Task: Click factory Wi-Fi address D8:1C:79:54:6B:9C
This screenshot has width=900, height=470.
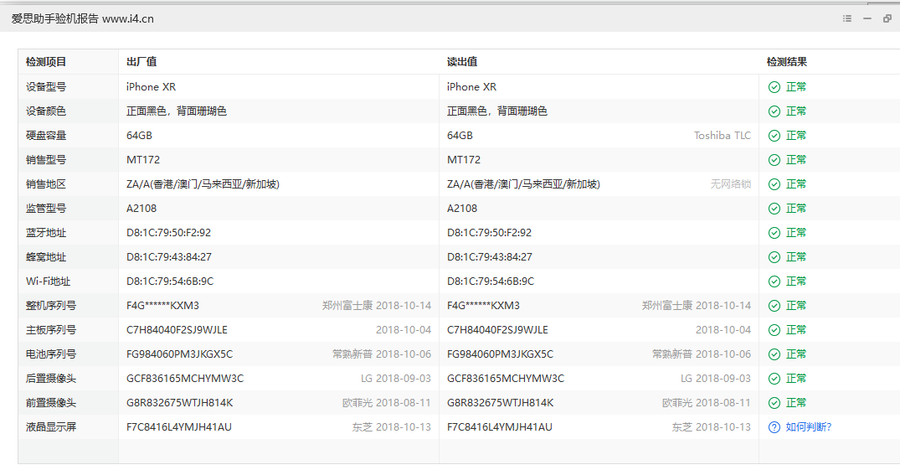Action: [170, 281]
